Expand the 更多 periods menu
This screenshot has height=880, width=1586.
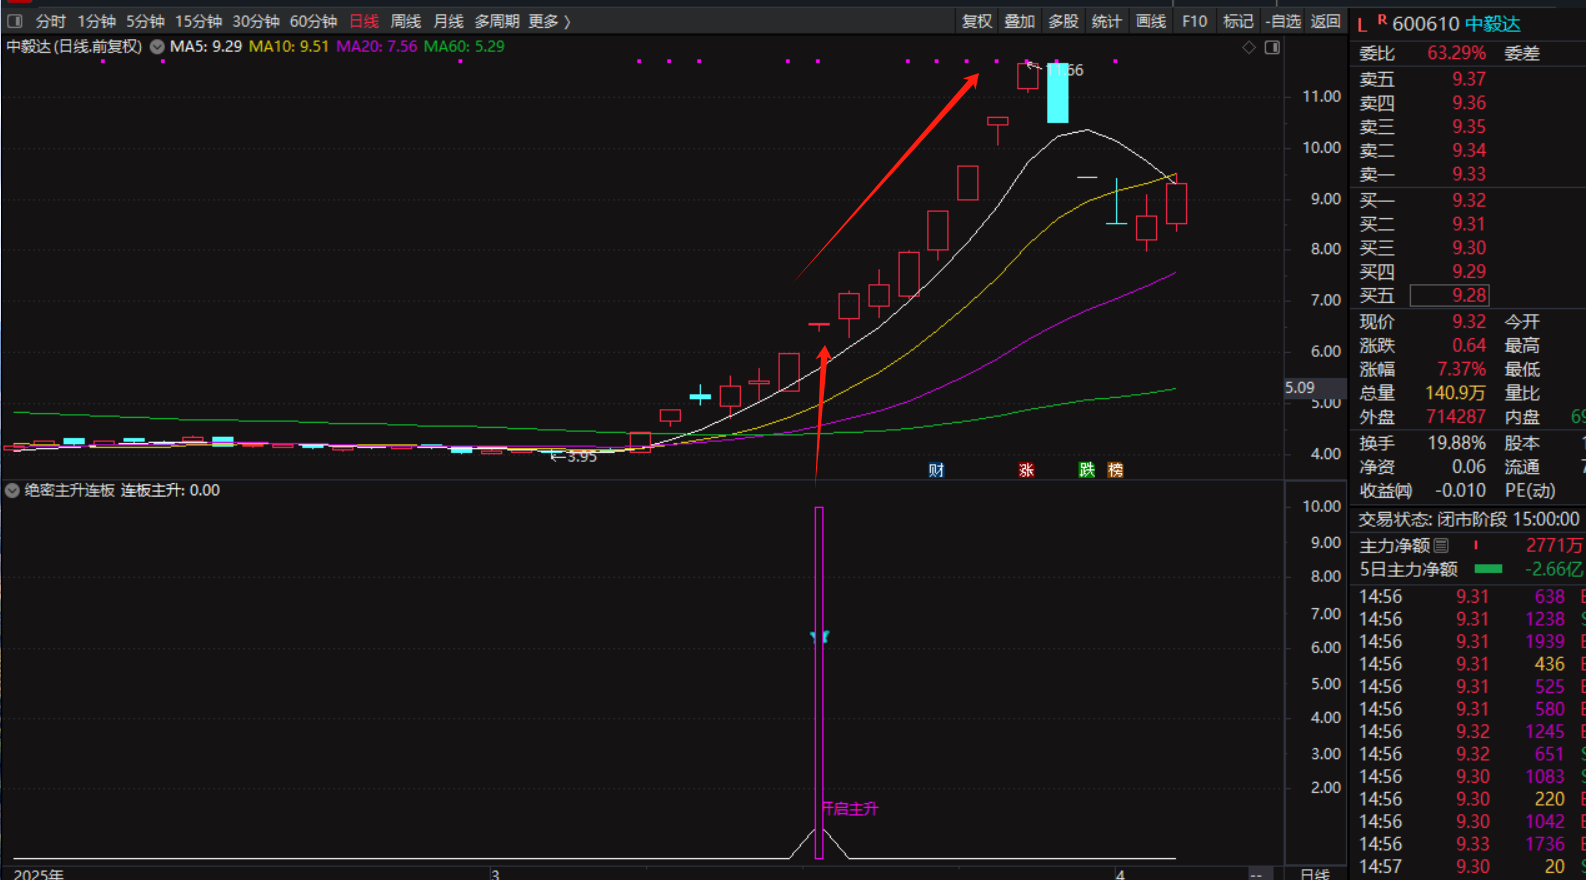[x=549, y=21]
